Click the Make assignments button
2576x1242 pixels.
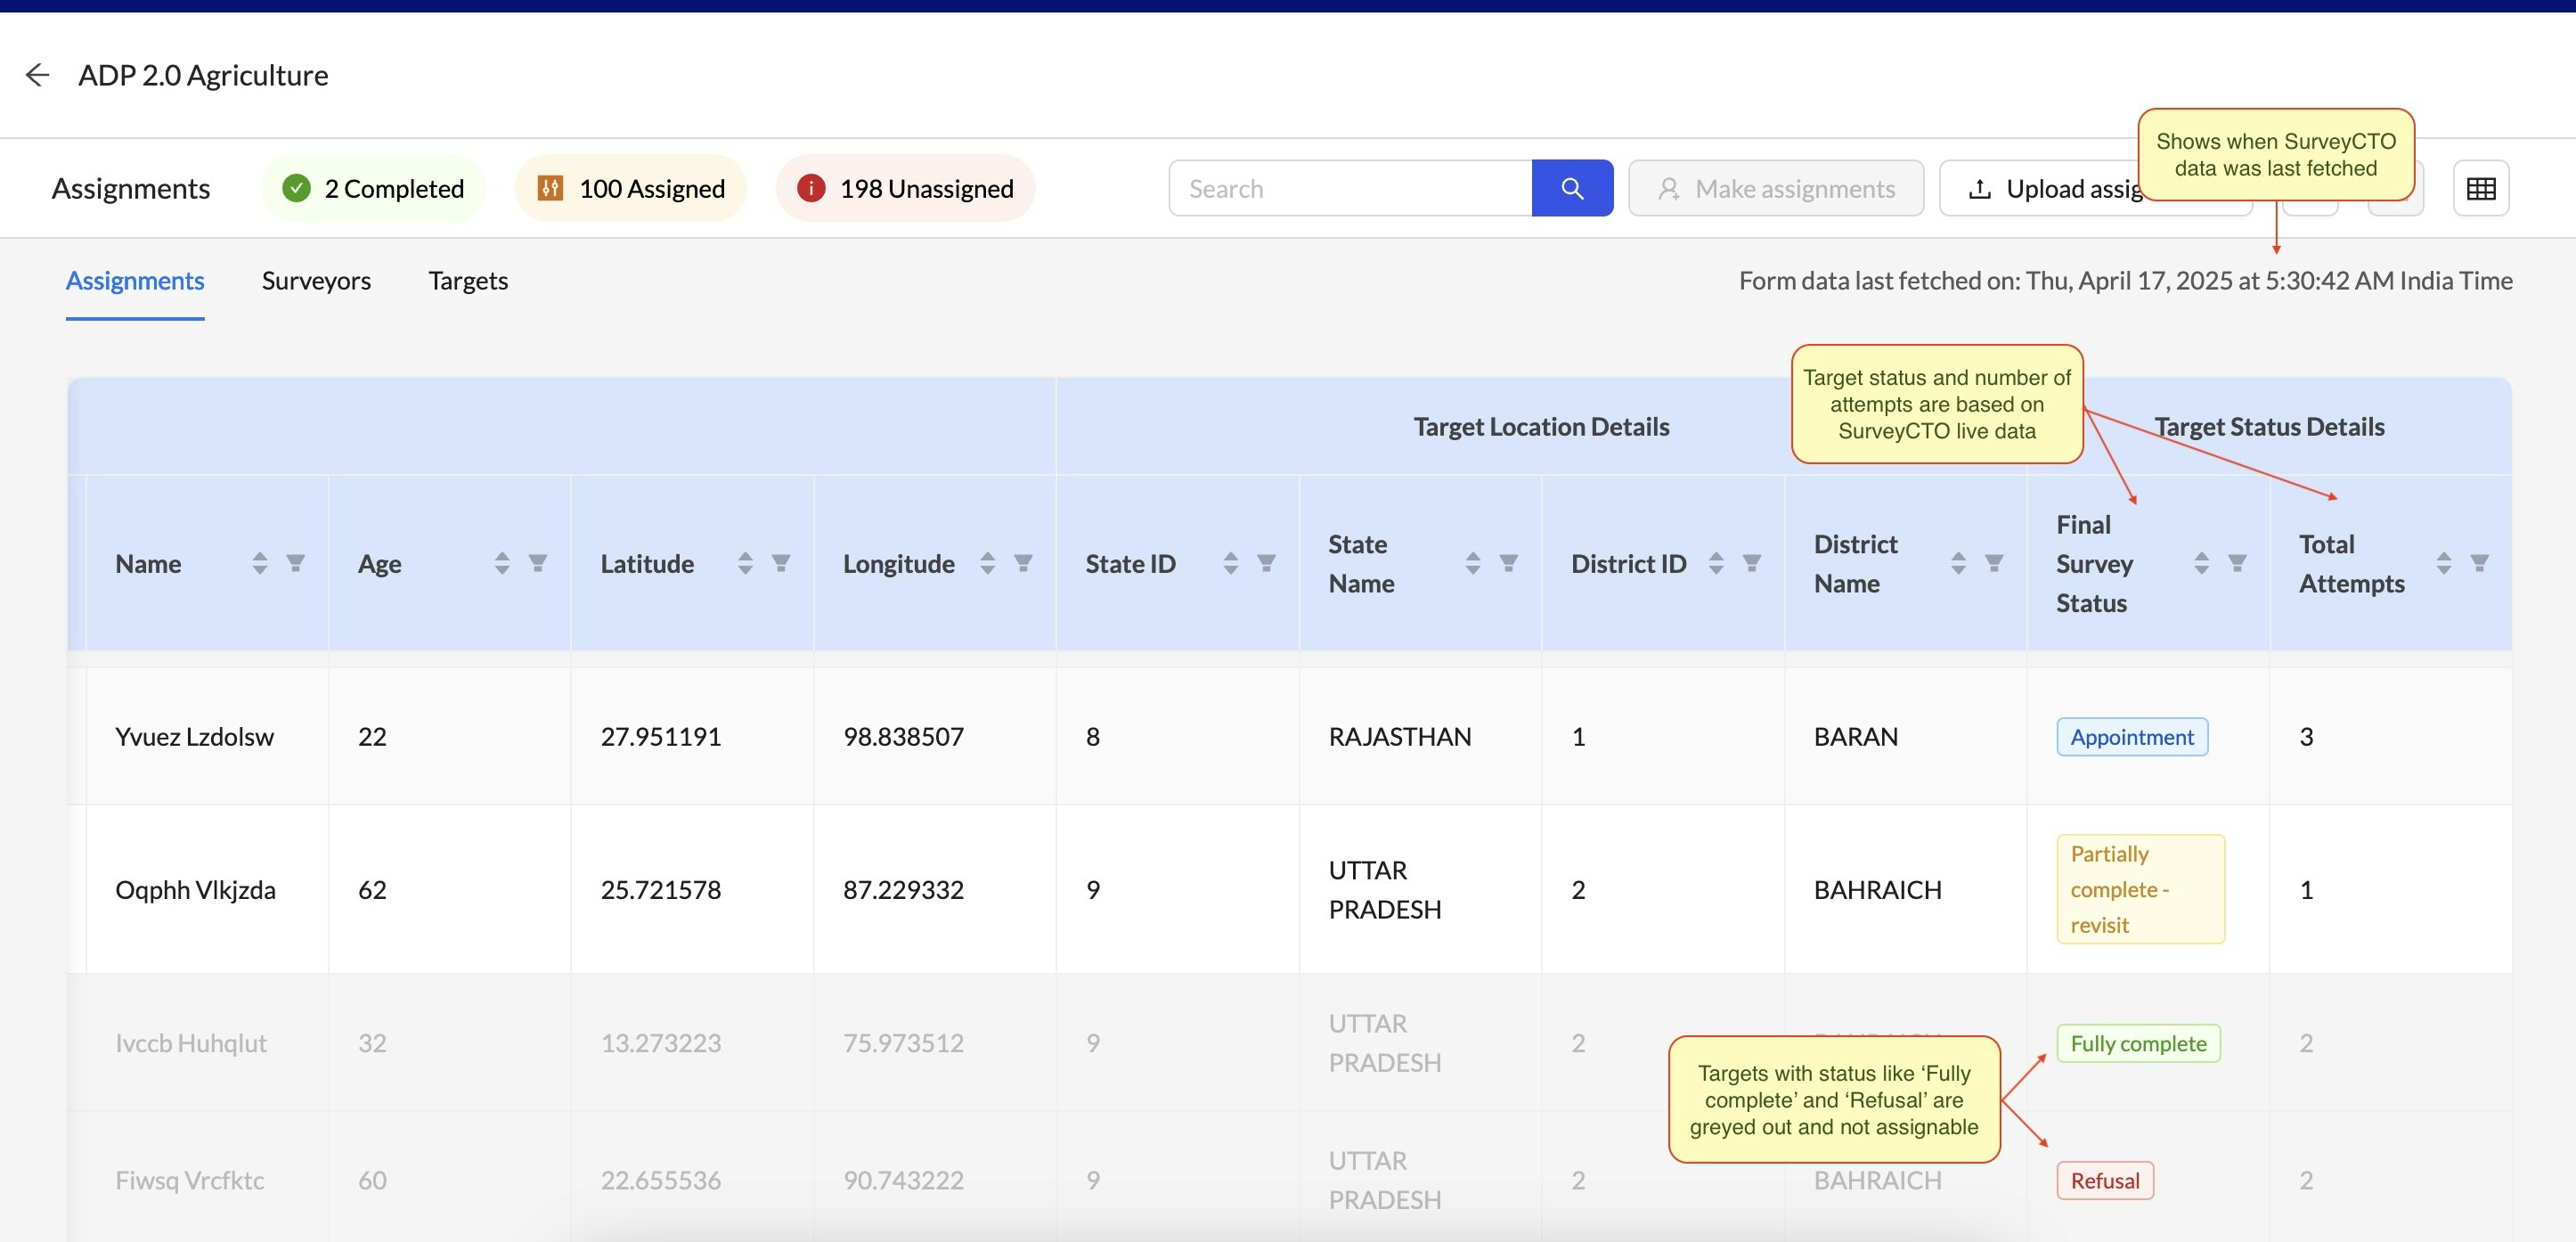1775,188
